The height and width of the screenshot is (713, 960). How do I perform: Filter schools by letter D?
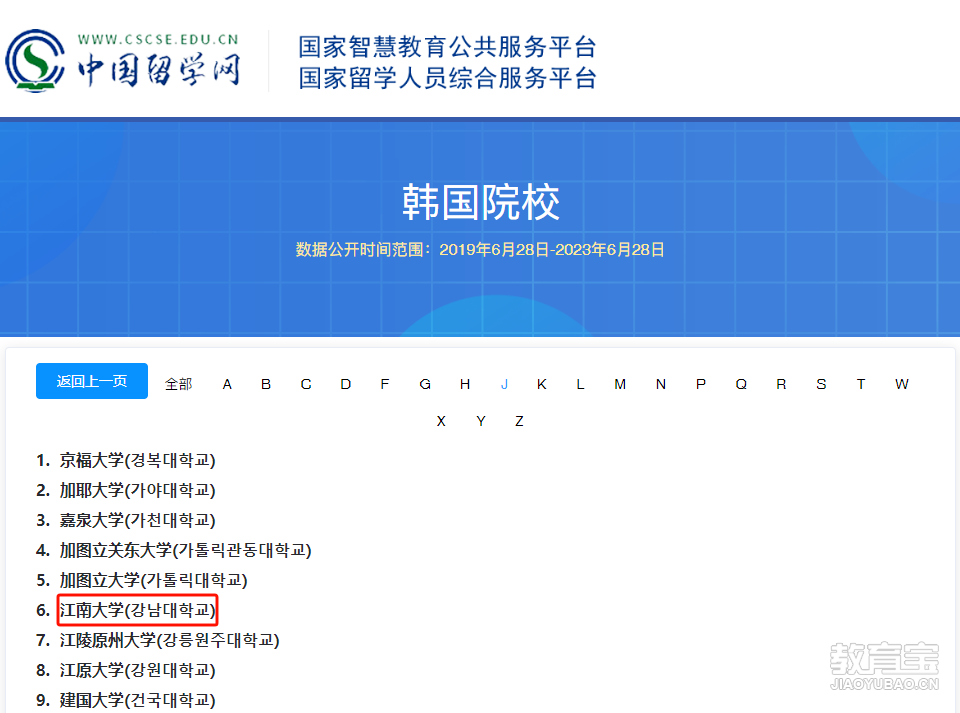(346, 384)
